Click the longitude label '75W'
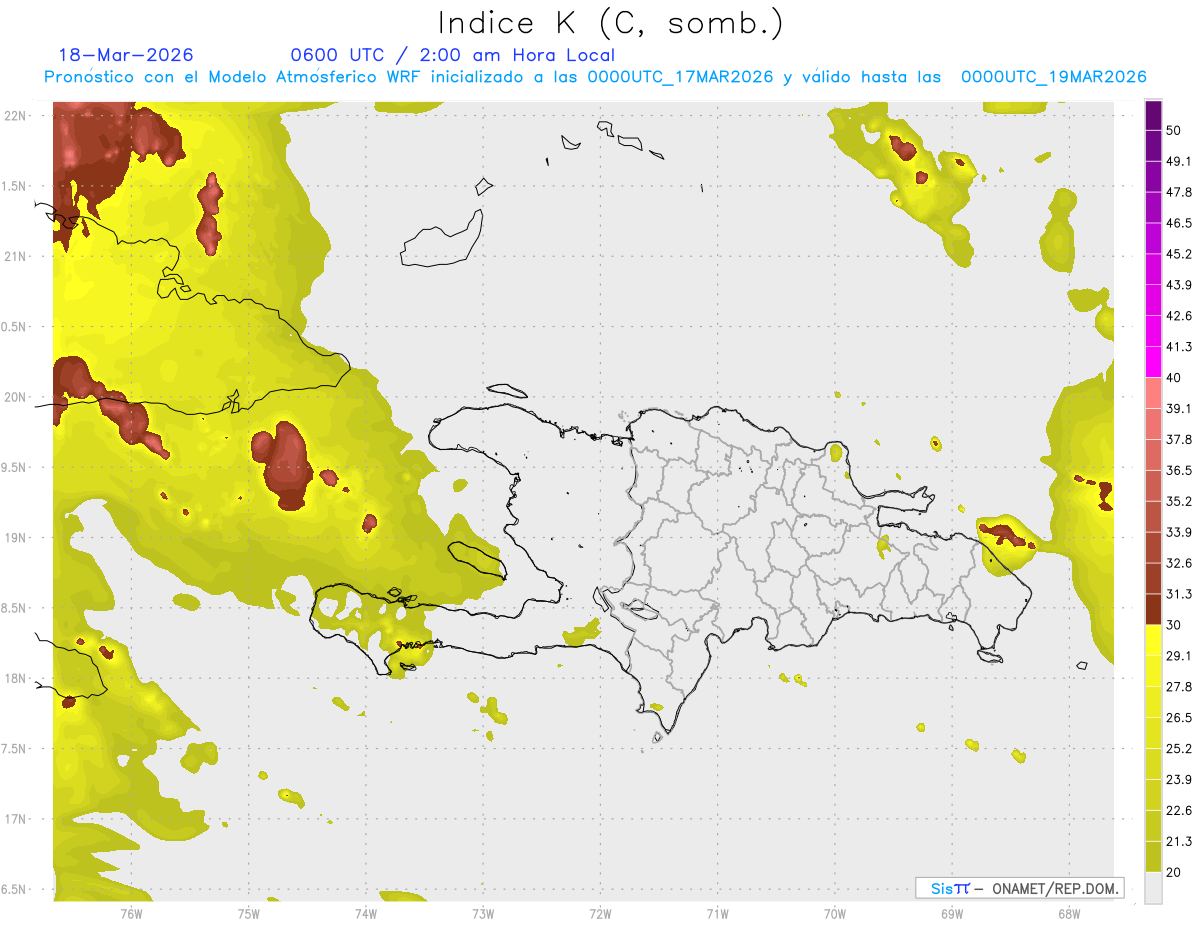The width and height of the screenshot is (1200, 927). click(x=248, y=913)
